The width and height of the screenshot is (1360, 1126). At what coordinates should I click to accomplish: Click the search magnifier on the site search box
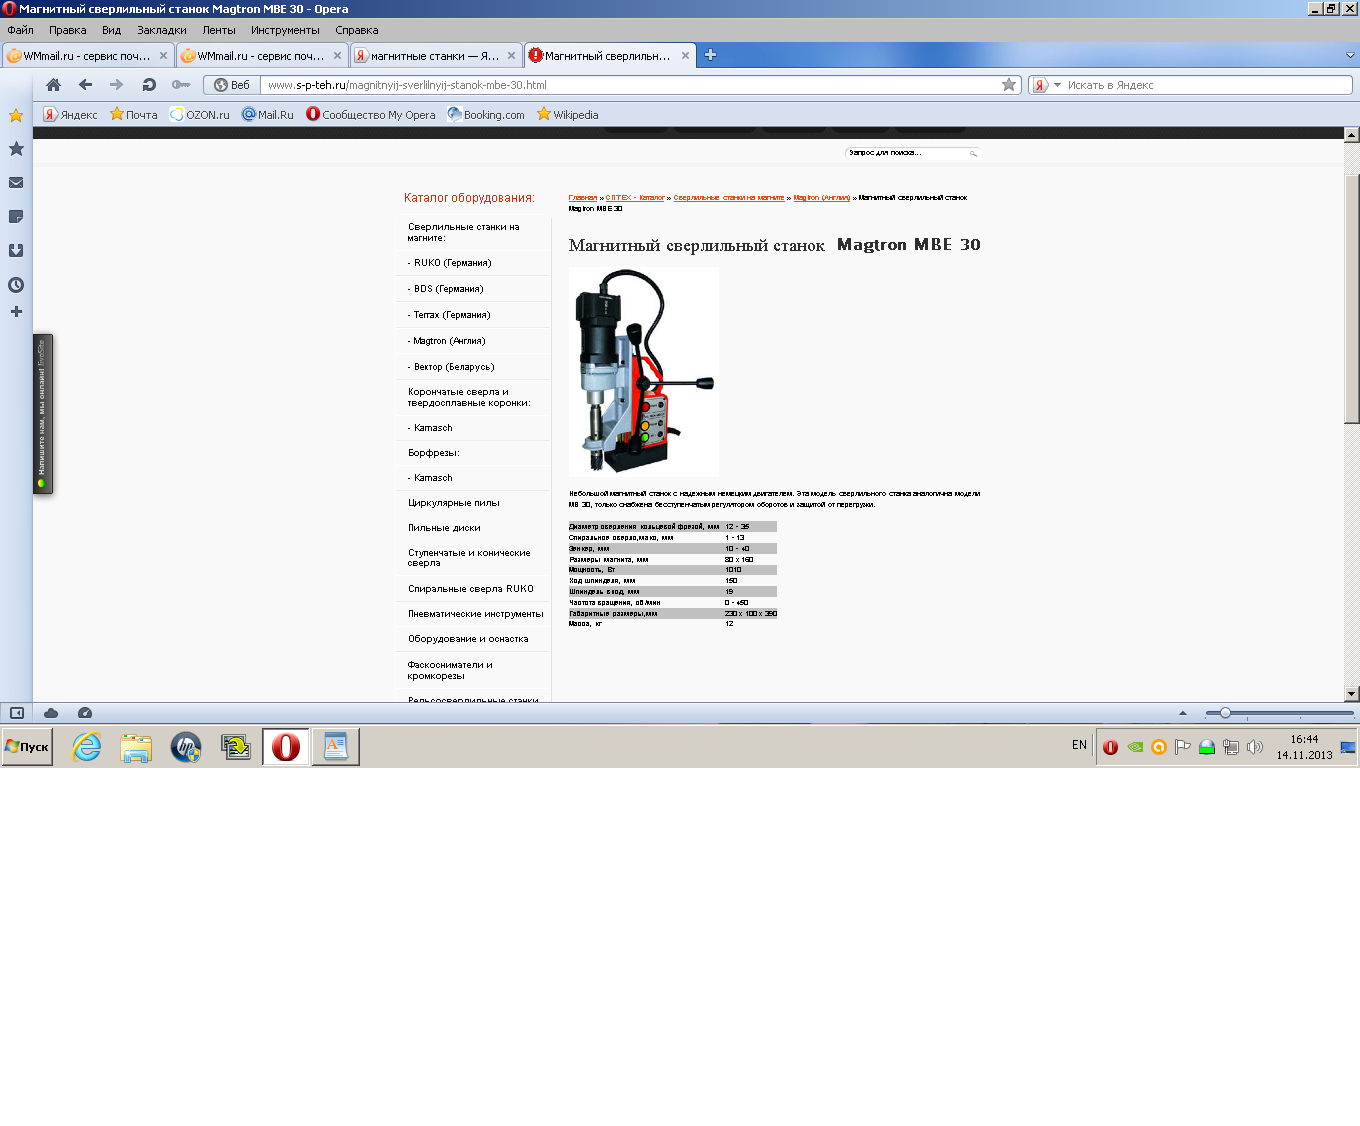[x=973, y=153]
